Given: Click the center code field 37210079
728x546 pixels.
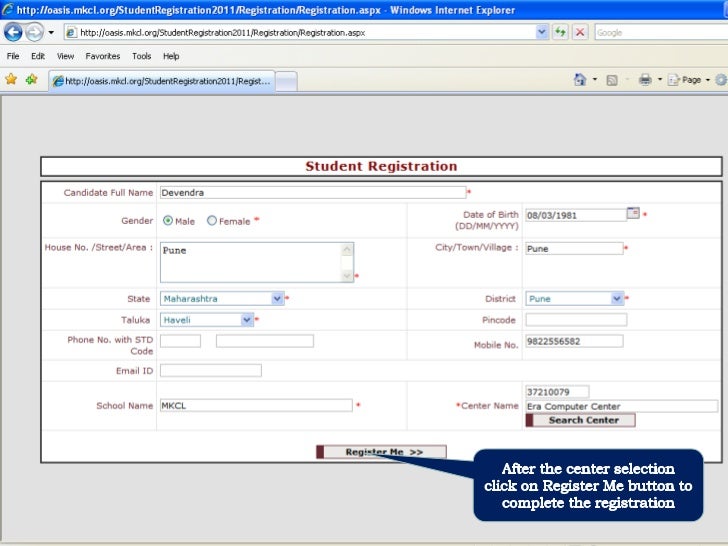Looking at the screenshot, I should pyautogui.click(x=557, y=392).
